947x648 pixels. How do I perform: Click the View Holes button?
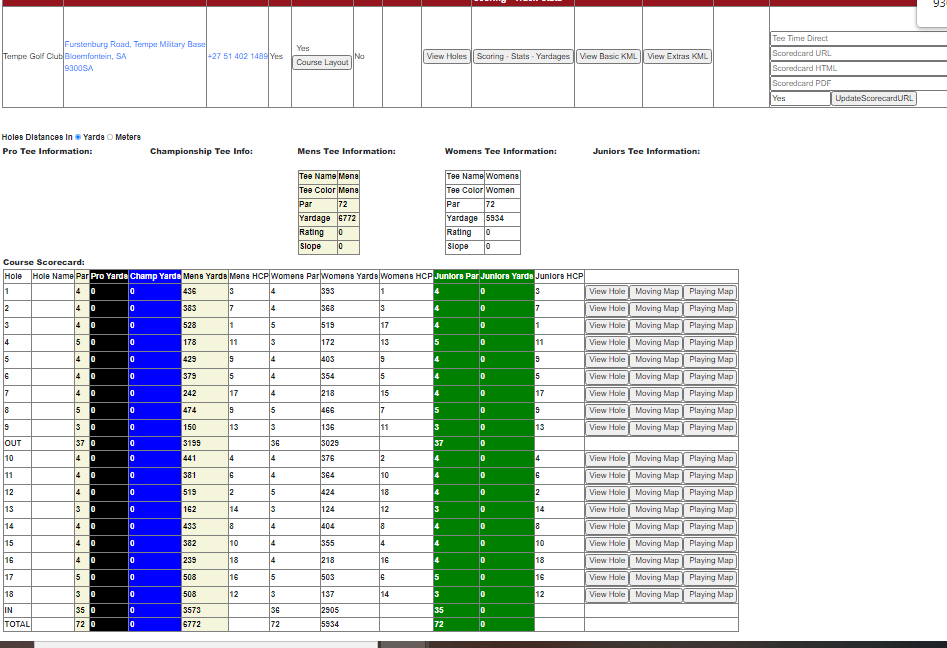click(446, 56)
